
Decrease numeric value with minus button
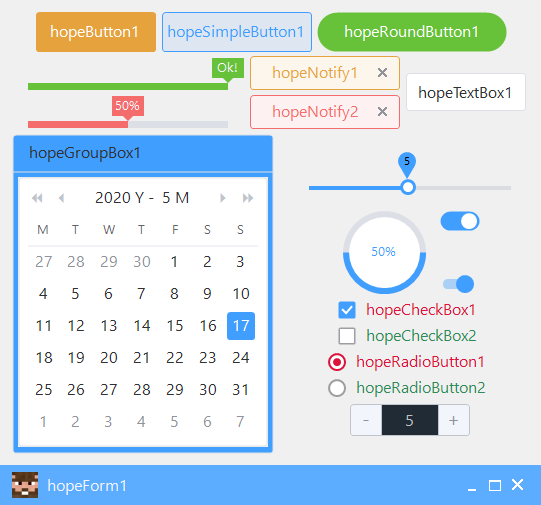tap(366, 420)
